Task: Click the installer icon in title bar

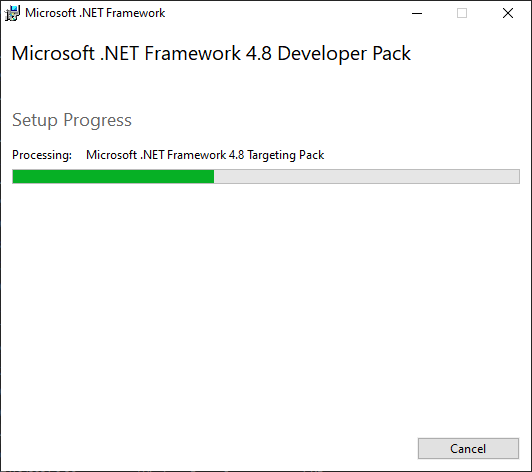Action: tap(12, 13)
